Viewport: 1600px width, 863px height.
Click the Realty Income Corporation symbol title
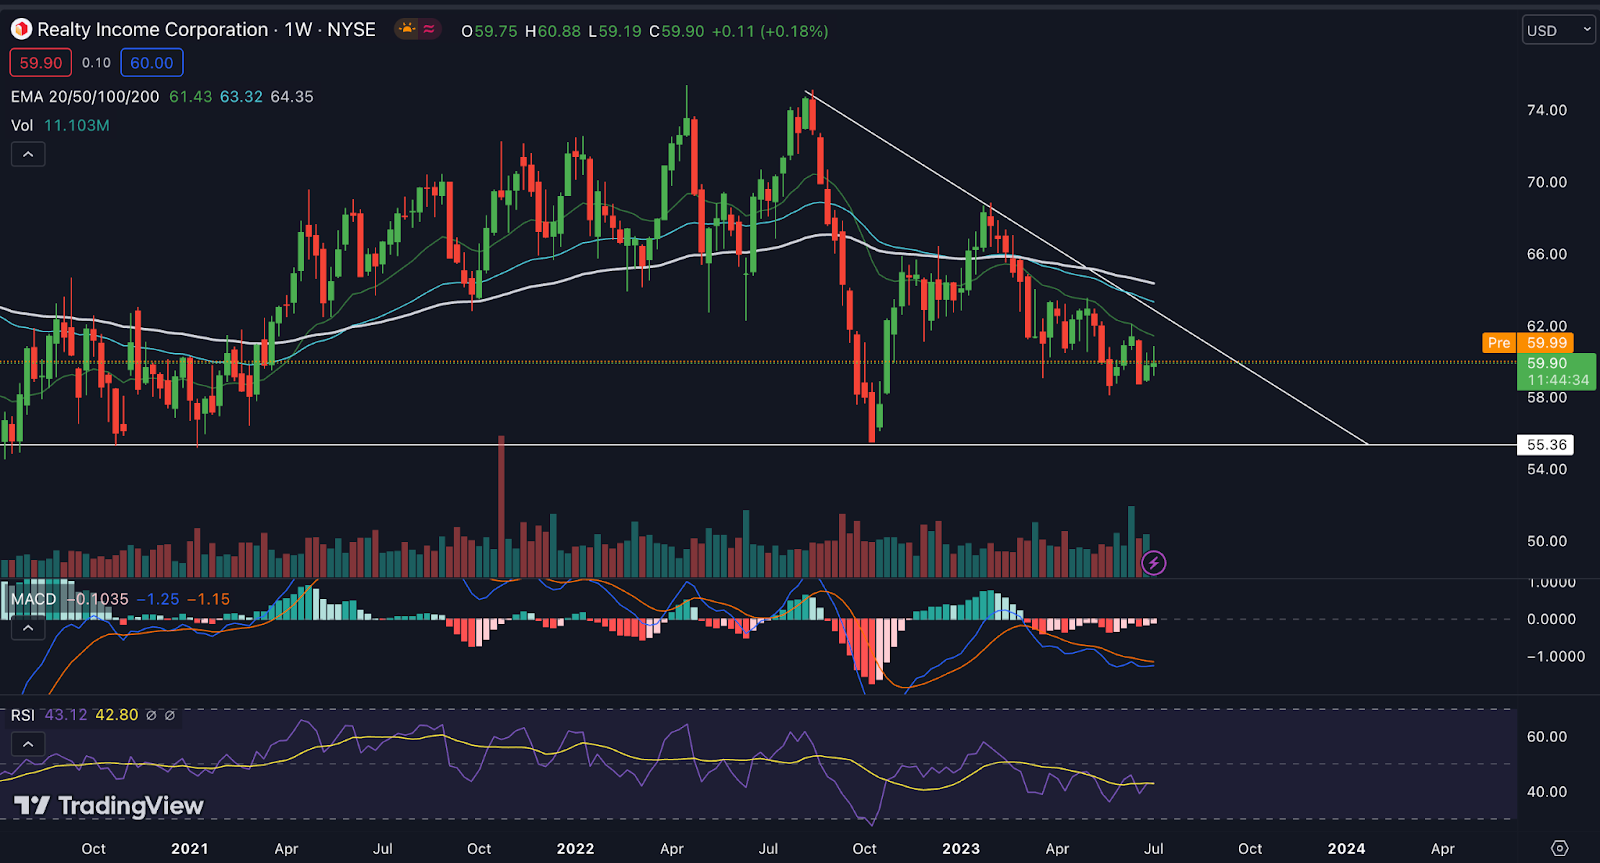pos(152,30)
